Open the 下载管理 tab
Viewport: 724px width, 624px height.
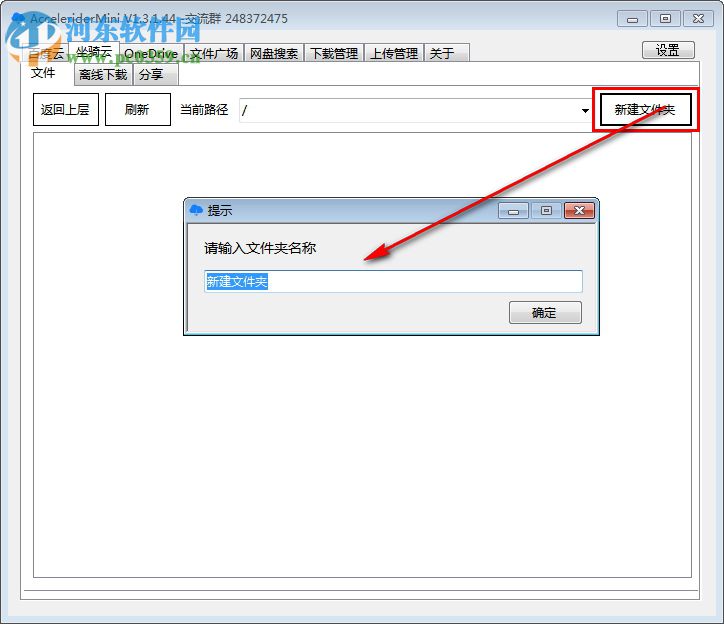(x=334, y=53)
